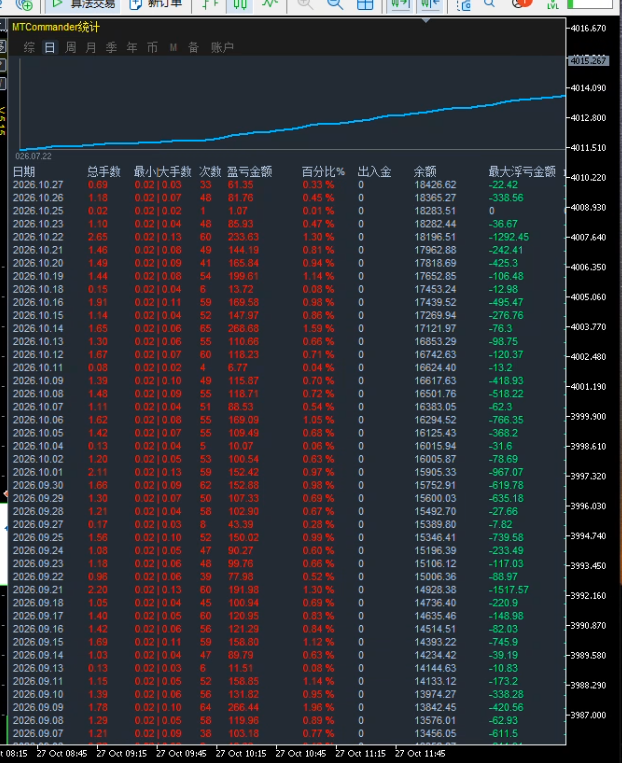Click the 盈亏金额 column header

(249, 172)
